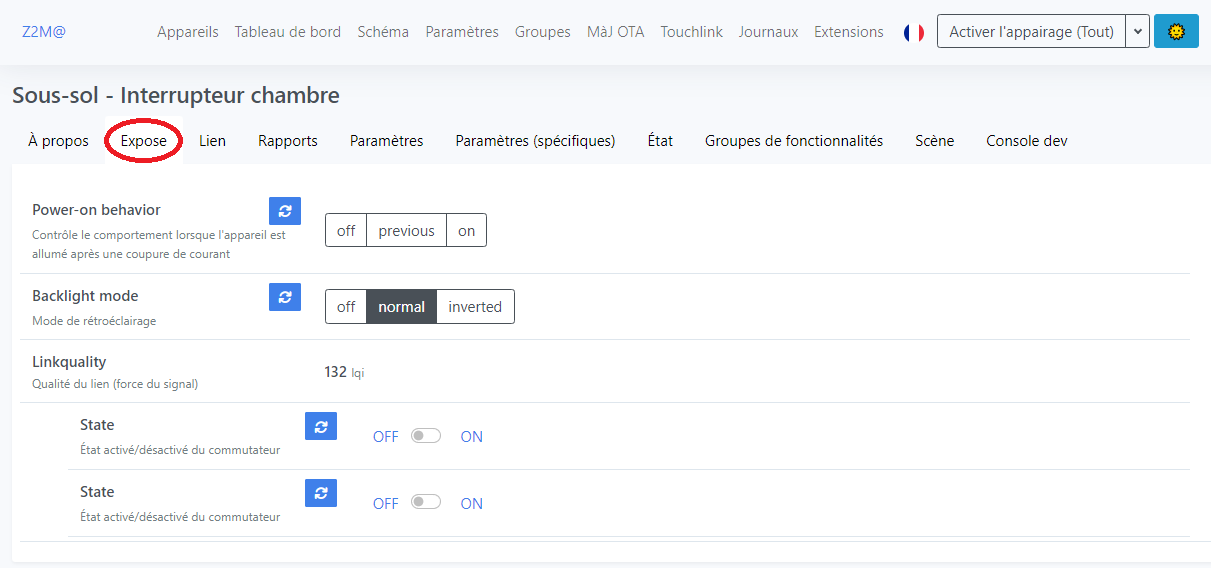Image resolution: width=1211 pixels, height=568 pixels.
Task: Open the Schéma page
Action: click(x=383, y=32)
